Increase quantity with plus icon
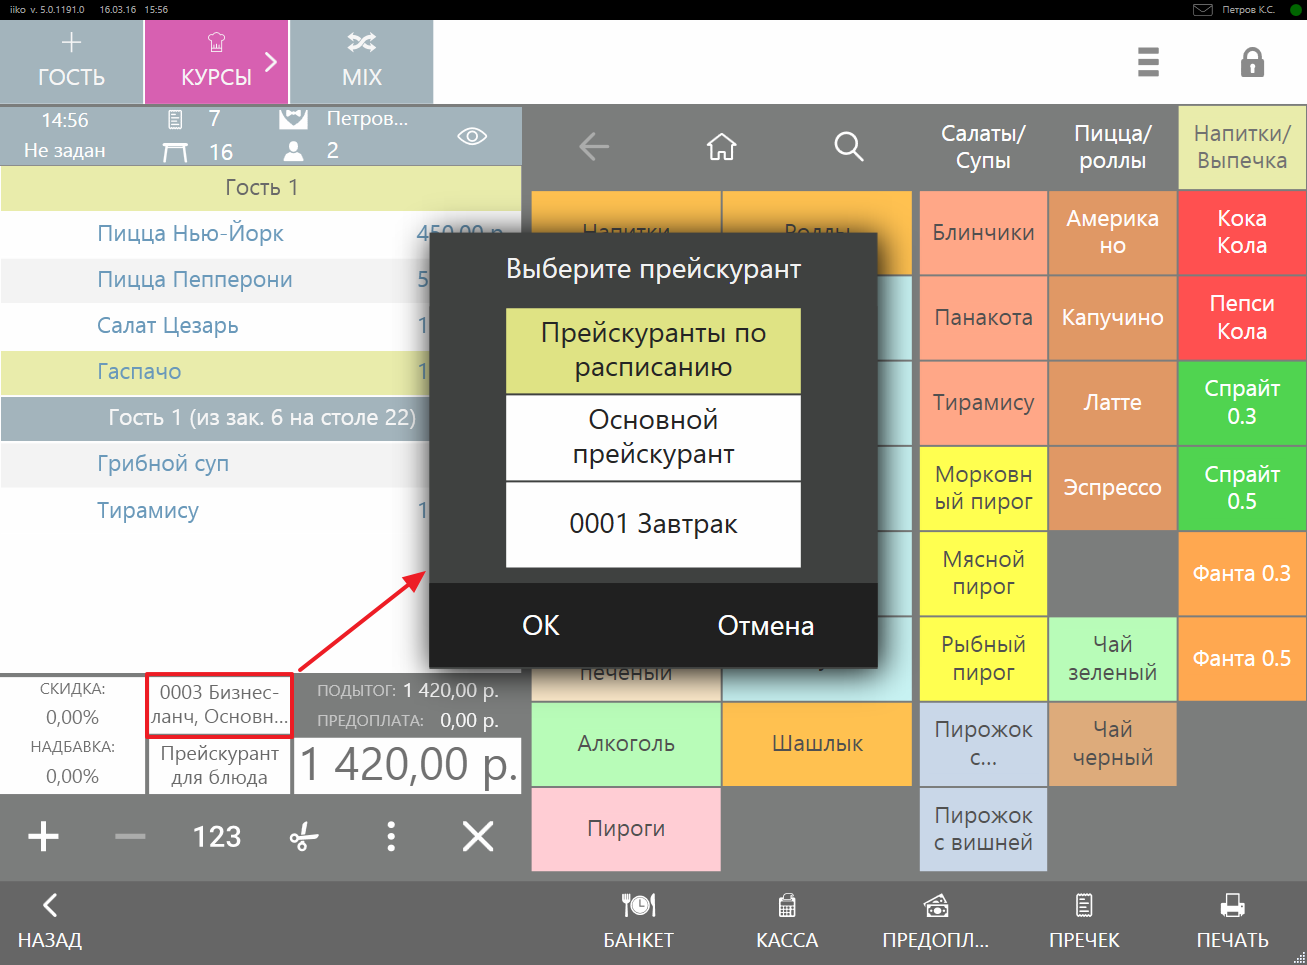The width and height of the screenshot is (1307, 965). (43, 836)
